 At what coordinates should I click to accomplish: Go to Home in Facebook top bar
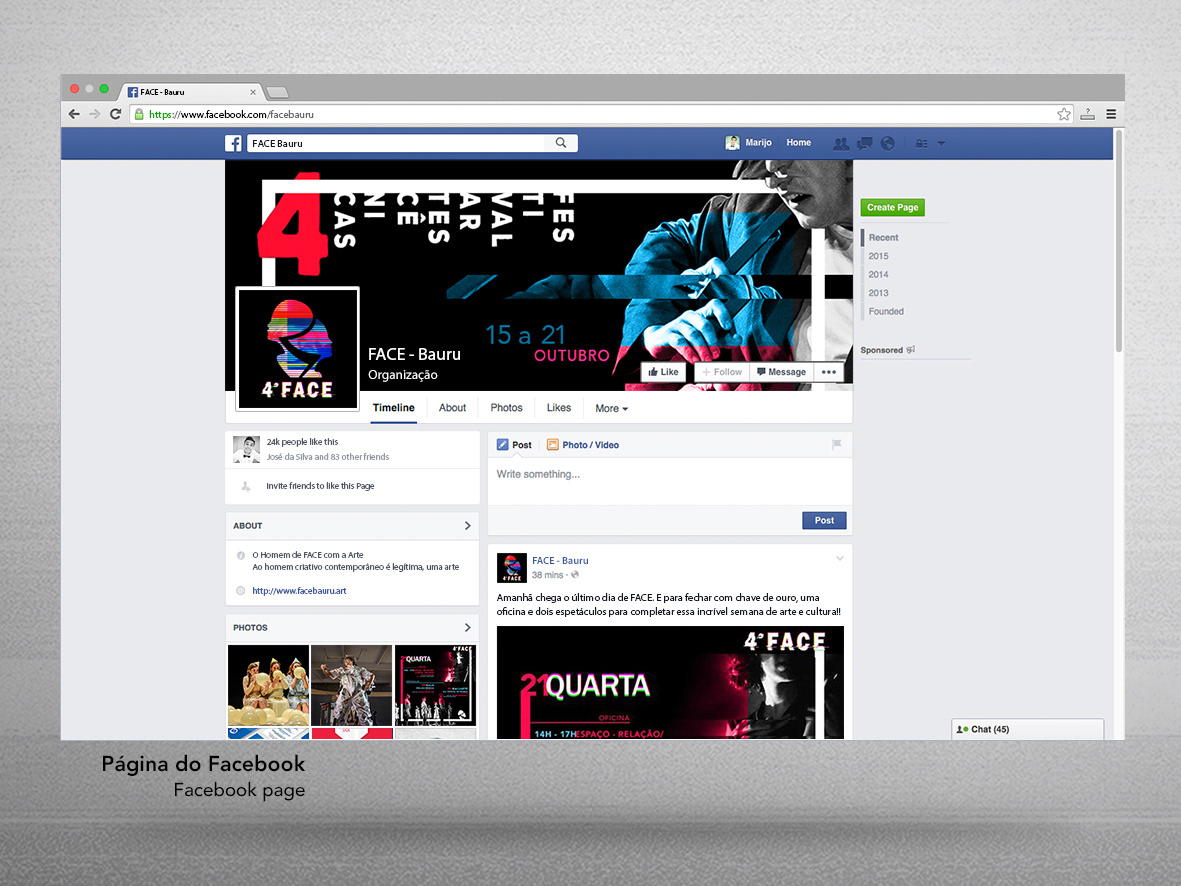point(798,142)
